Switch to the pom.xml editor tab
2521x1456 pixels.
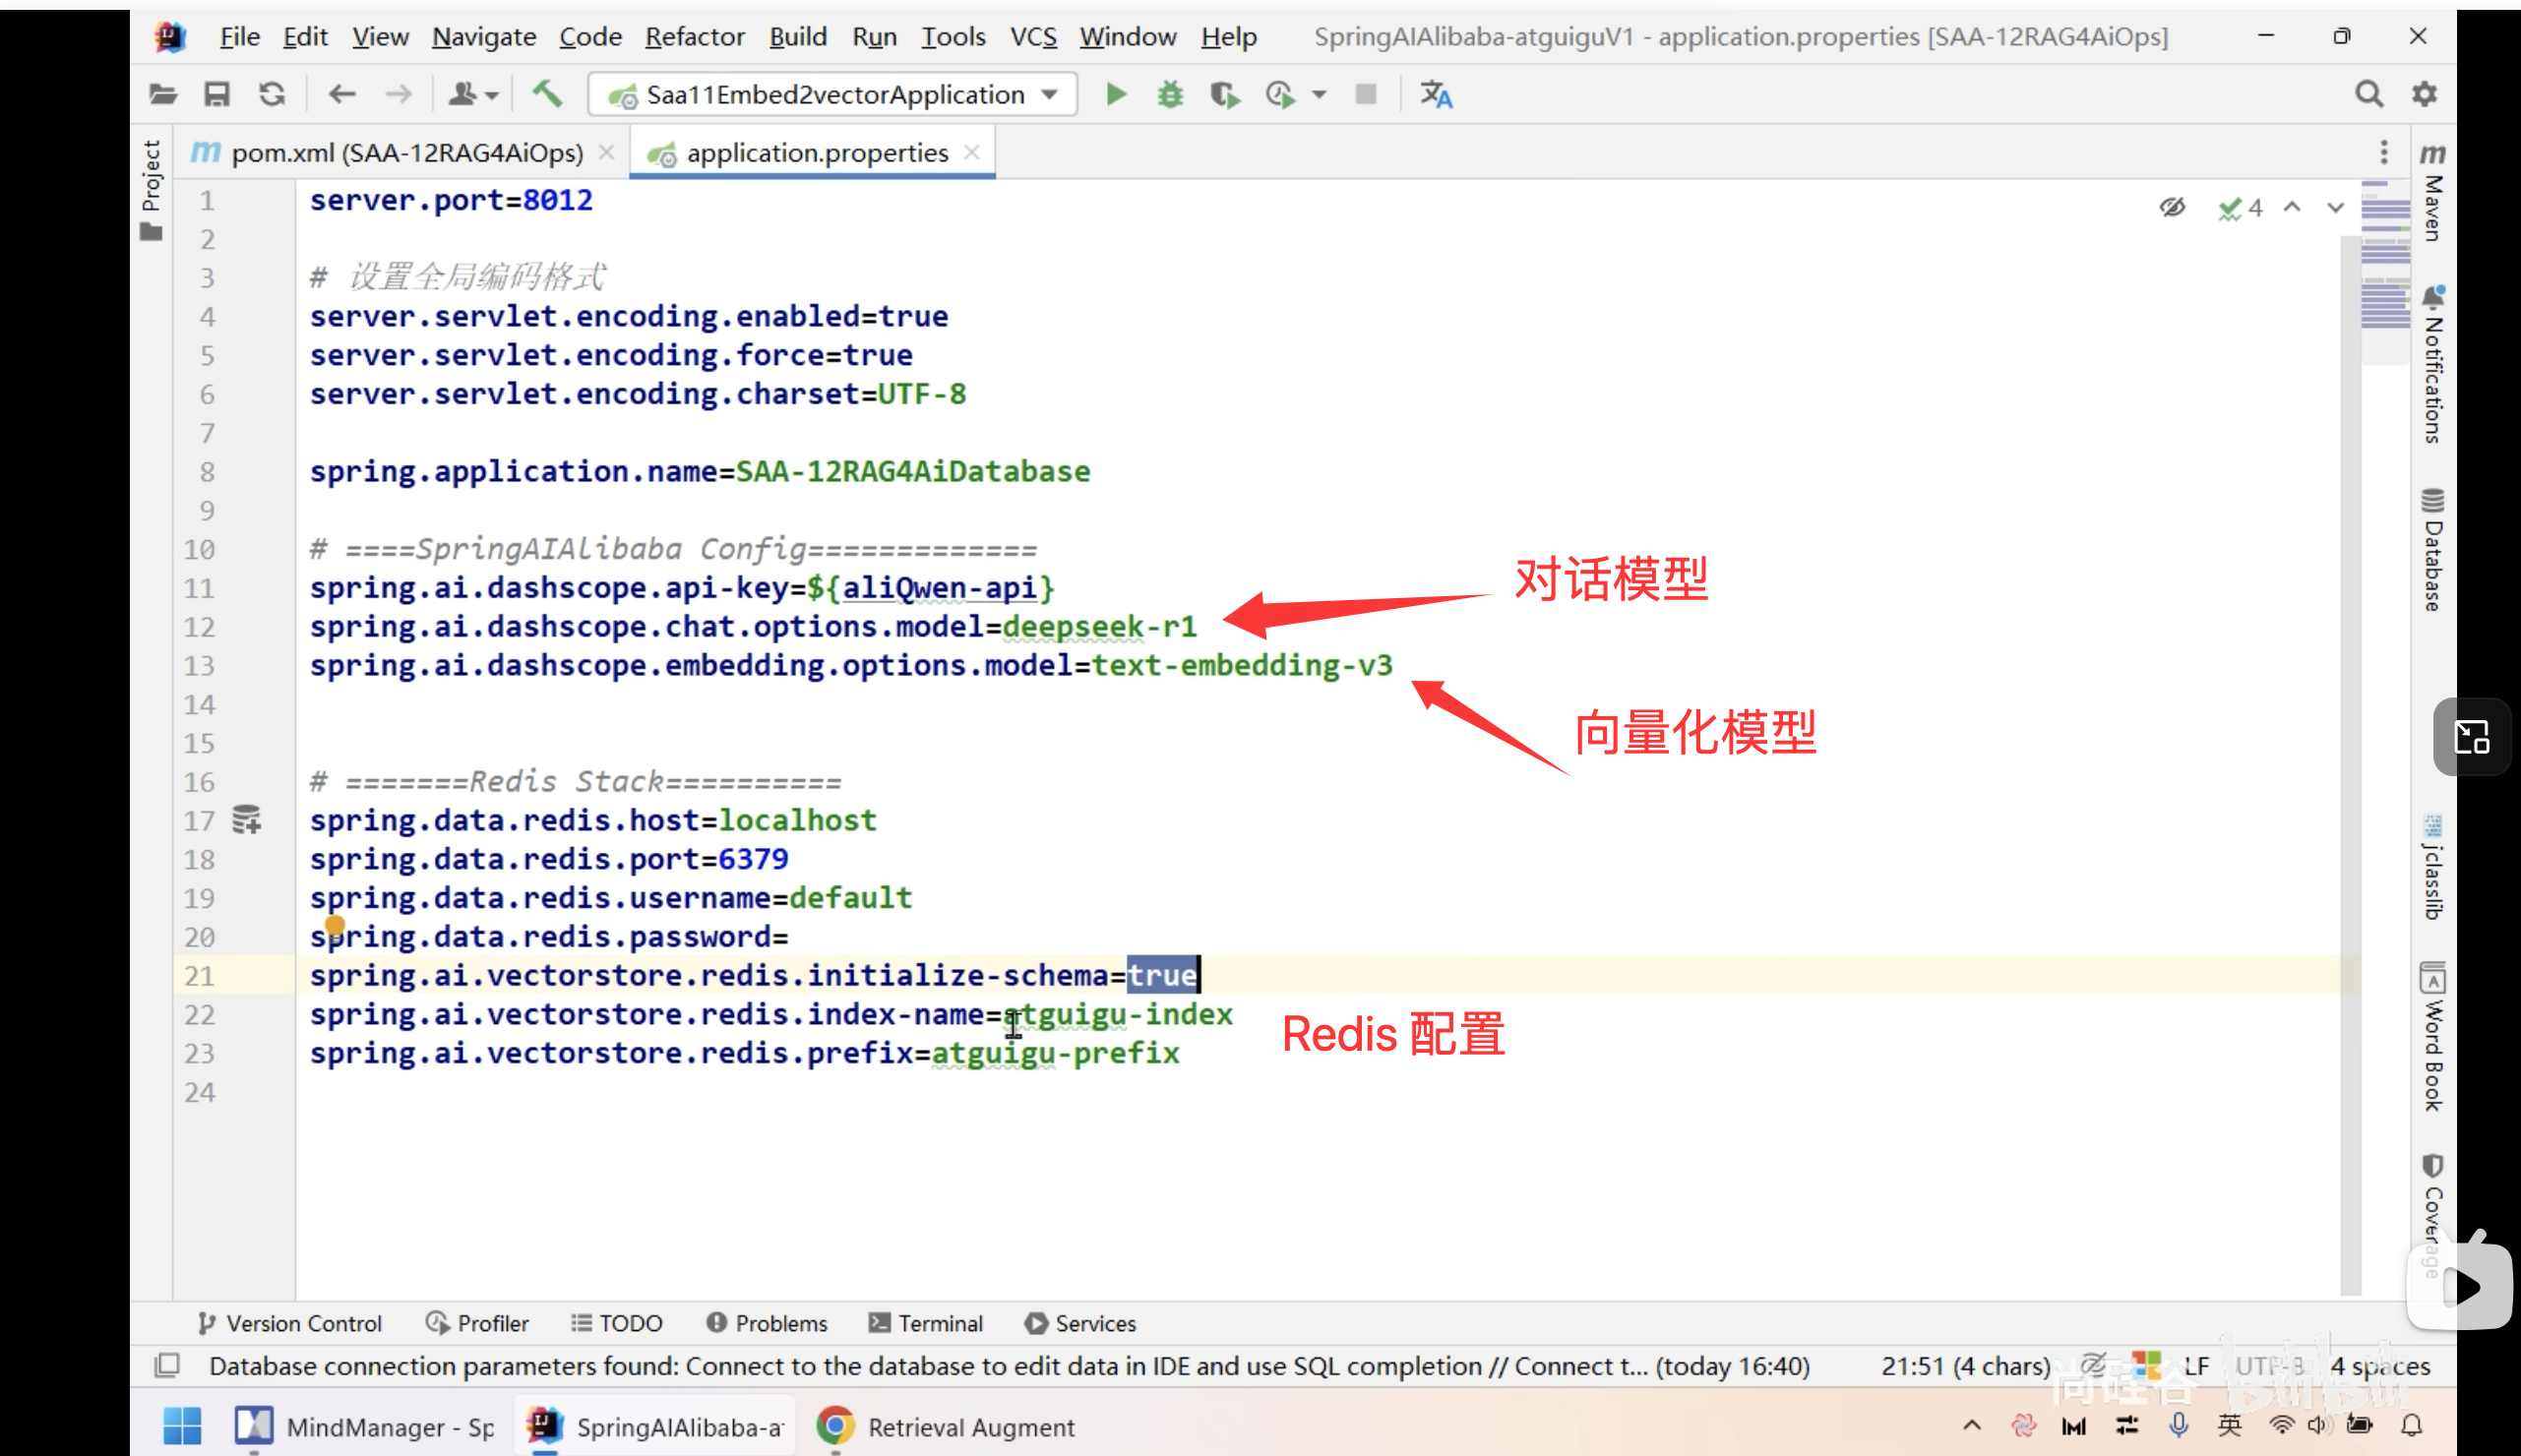tap(405, 153)
